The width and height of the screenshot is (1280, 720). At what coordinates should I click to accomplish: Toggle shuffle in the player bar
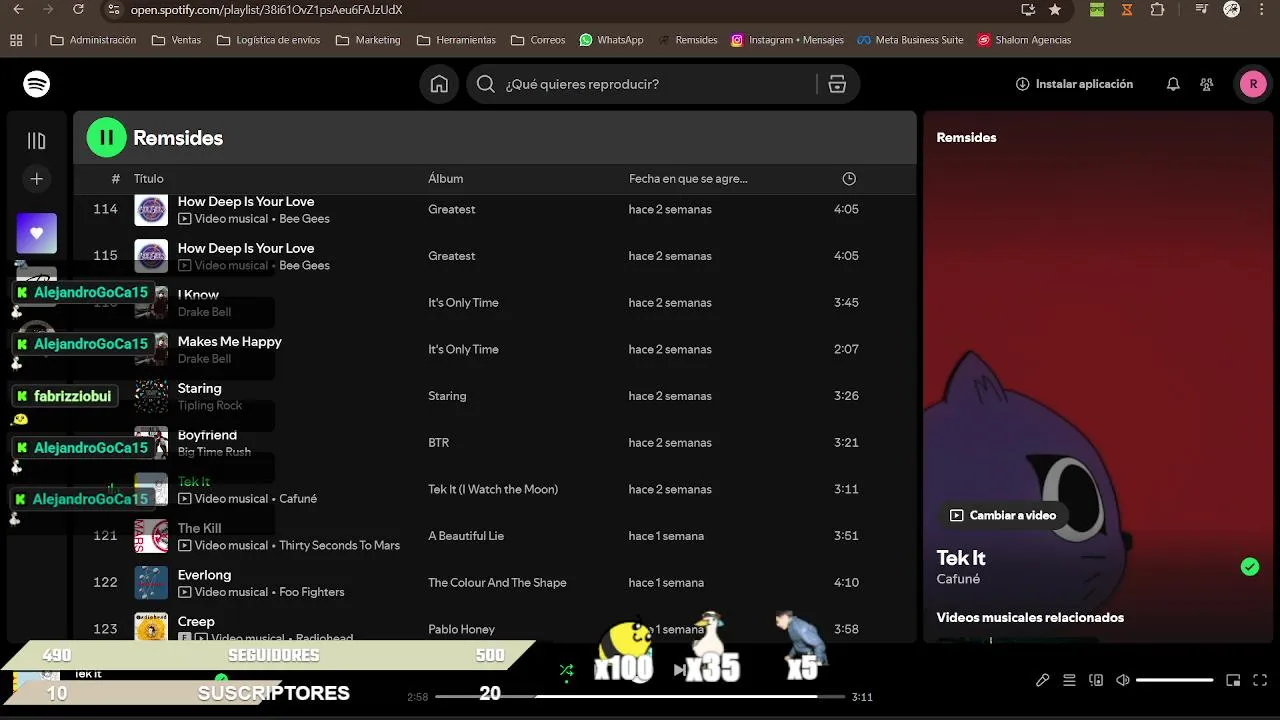pos(567,670)
